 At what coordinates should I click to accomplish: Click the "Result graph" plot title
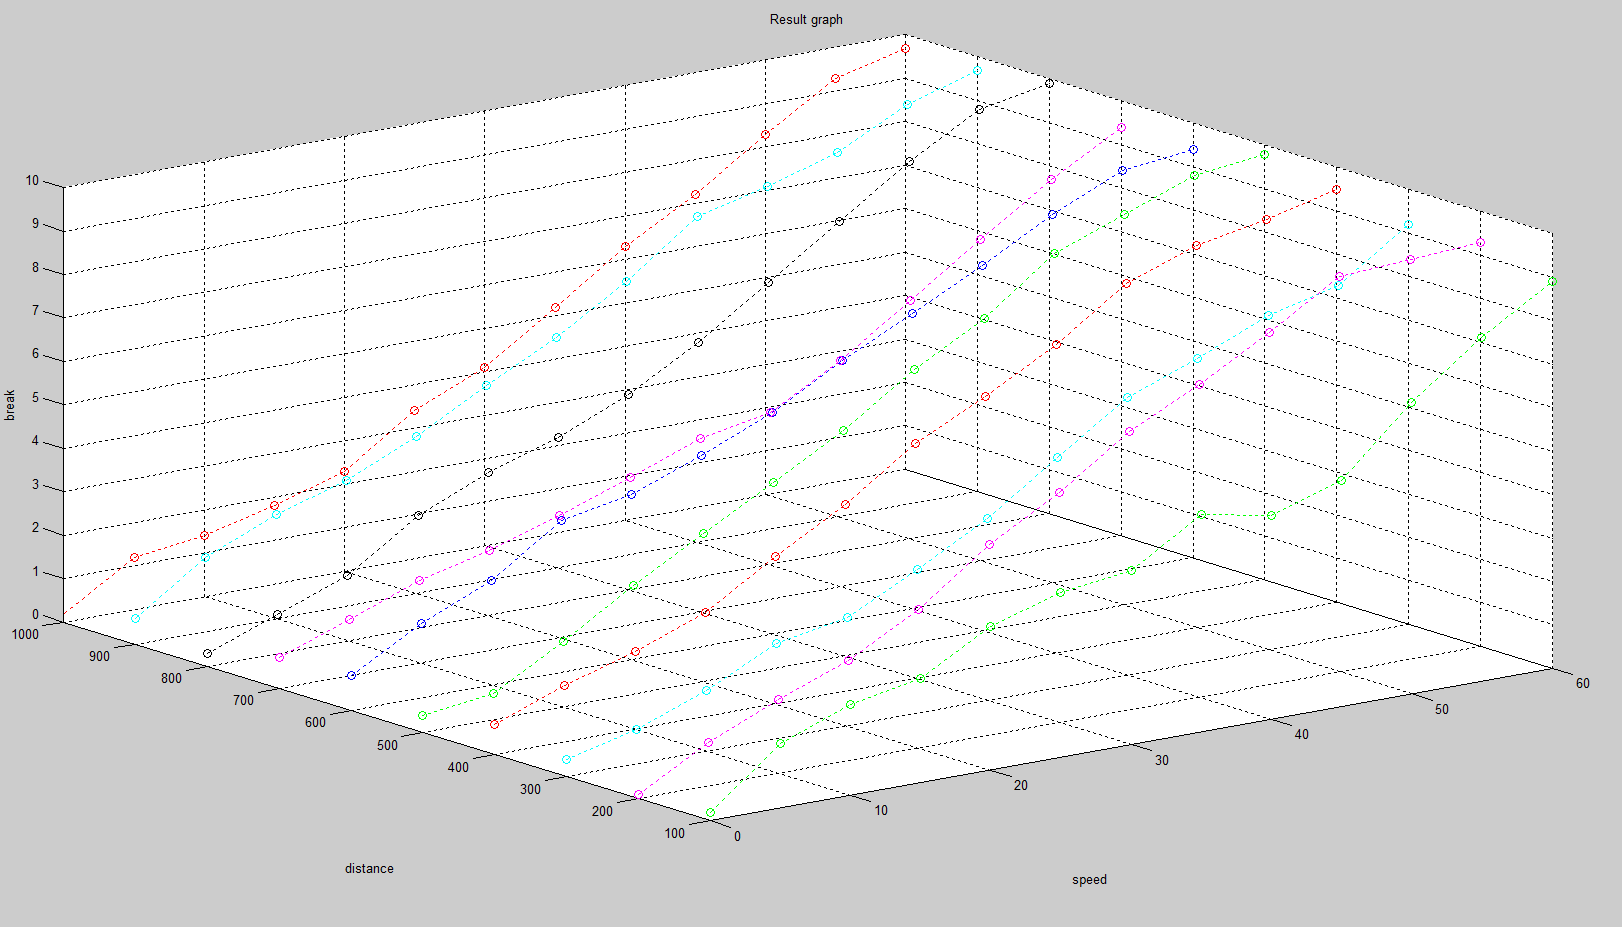pos(806,20)
